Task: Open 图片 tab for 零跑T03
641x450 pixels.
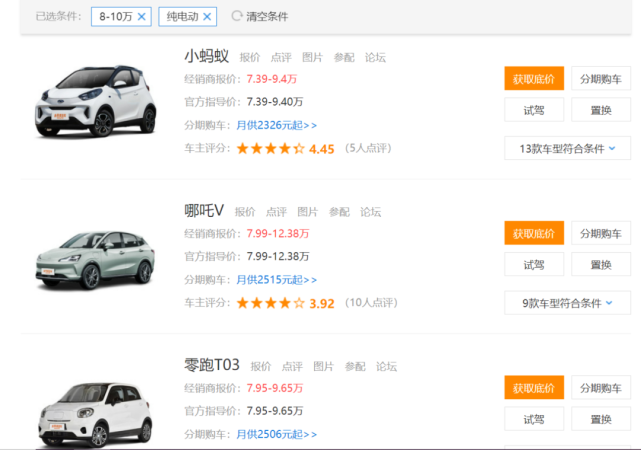Action: pos(323,367)
